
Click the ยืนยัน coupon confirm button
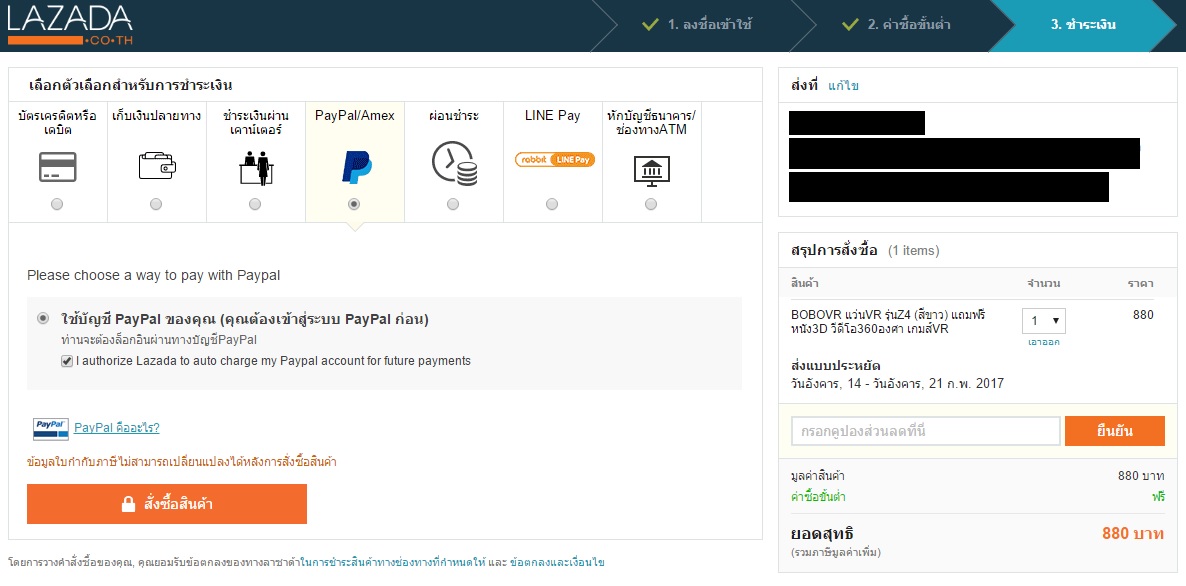[1114, 431]
